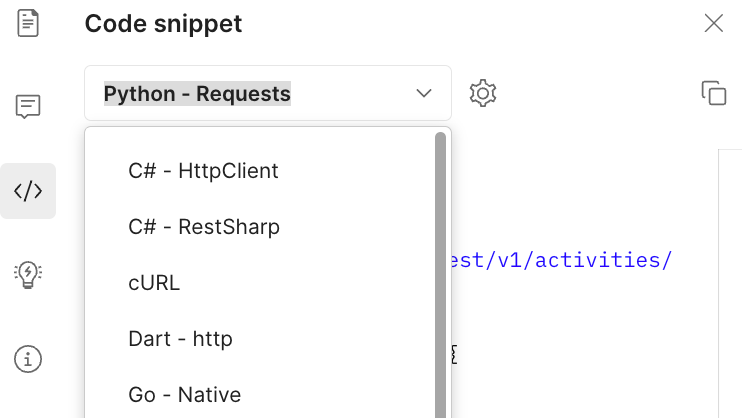This screenshot has height=418, width=755.
Task: Select the Code snippet sidebar icon
Action: 28,191
